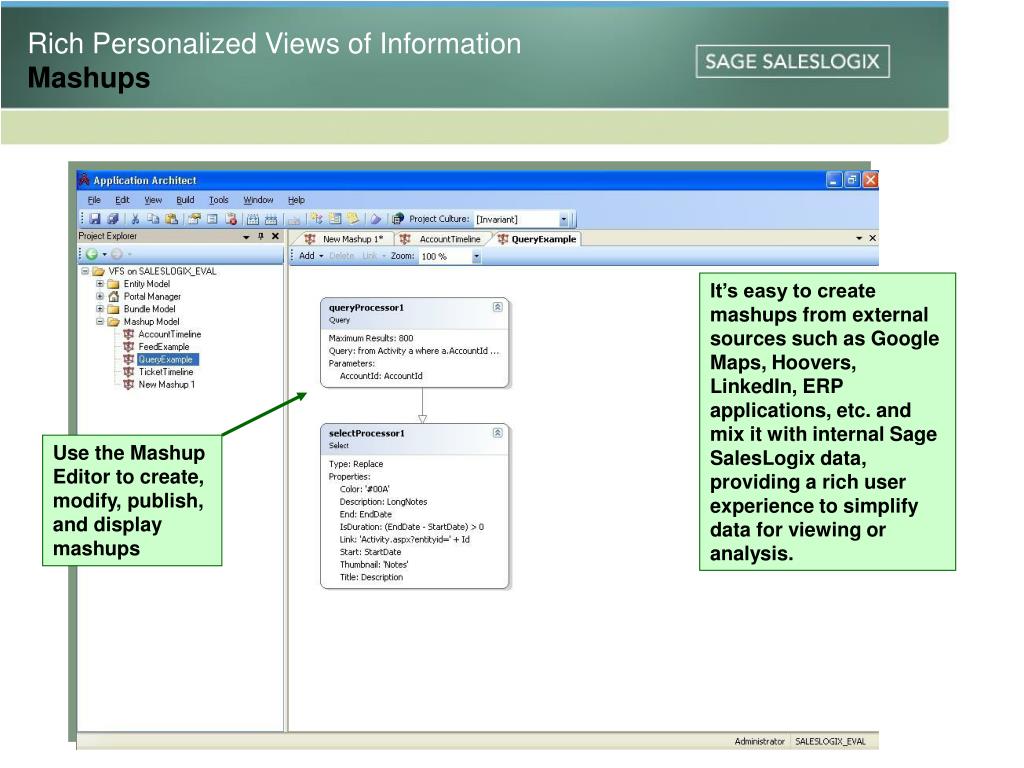The image size is (1024, 768).
Task: Click the Paste clipboard icon
Action: tap(171, 219)
